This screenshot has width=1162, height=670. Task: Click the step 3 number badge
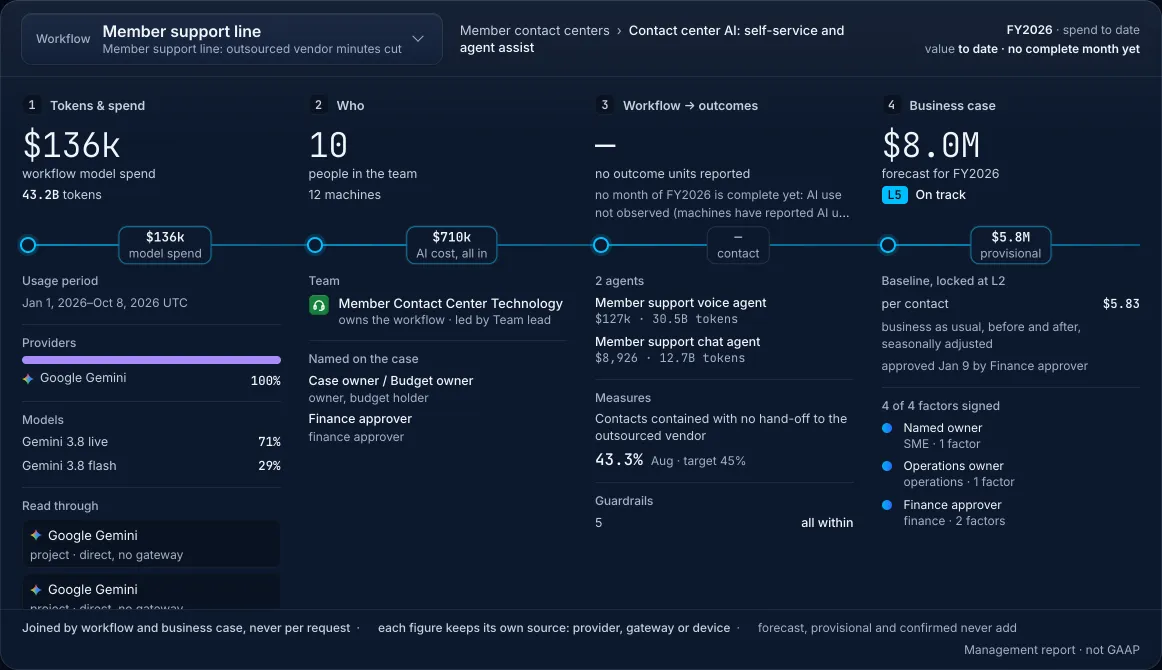point(604,105)
